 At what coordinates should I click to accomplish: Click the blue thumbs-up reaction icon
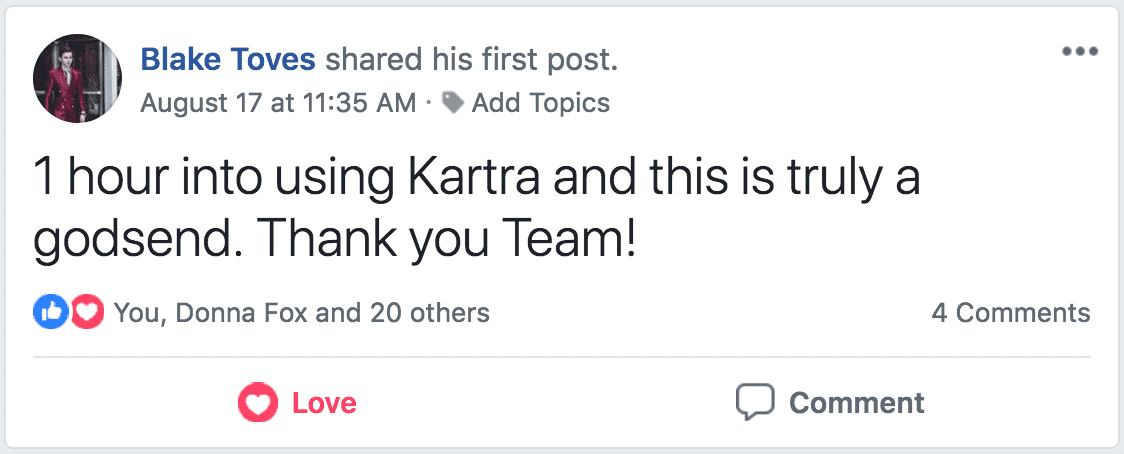(x=50, y=313)
